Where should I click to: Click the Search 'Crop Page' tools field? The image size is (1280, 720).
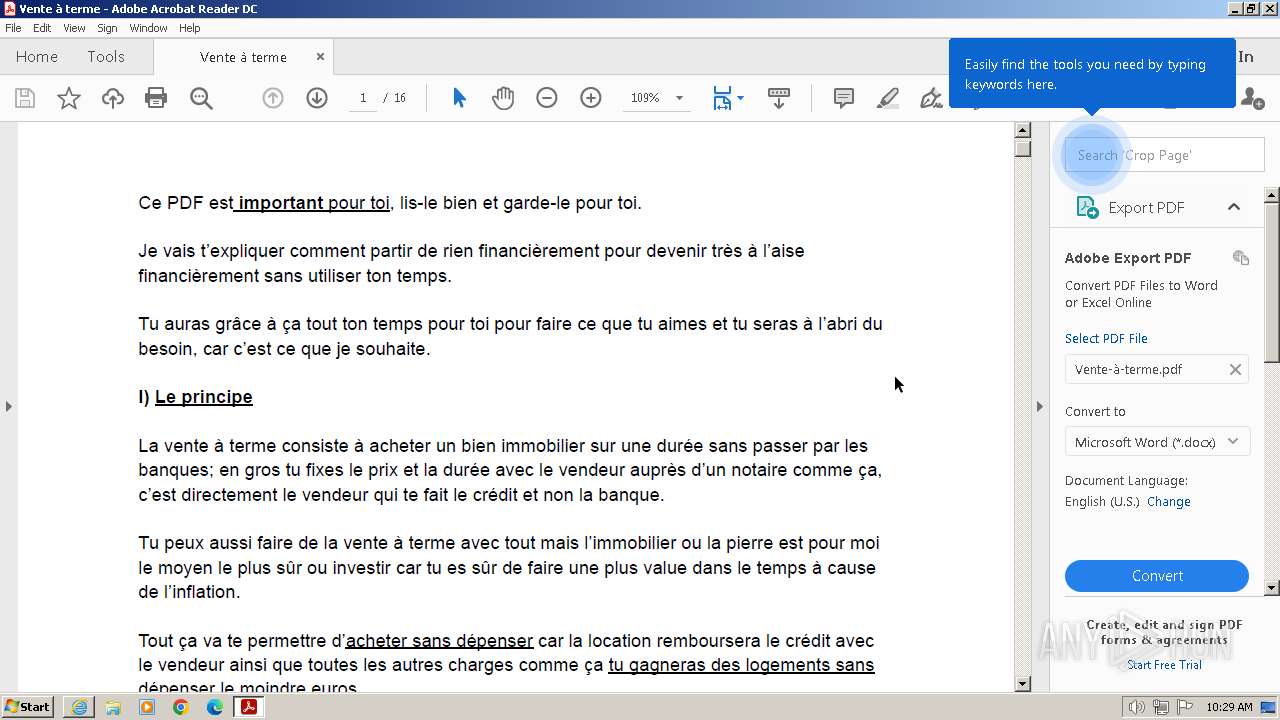[1164, 155]
